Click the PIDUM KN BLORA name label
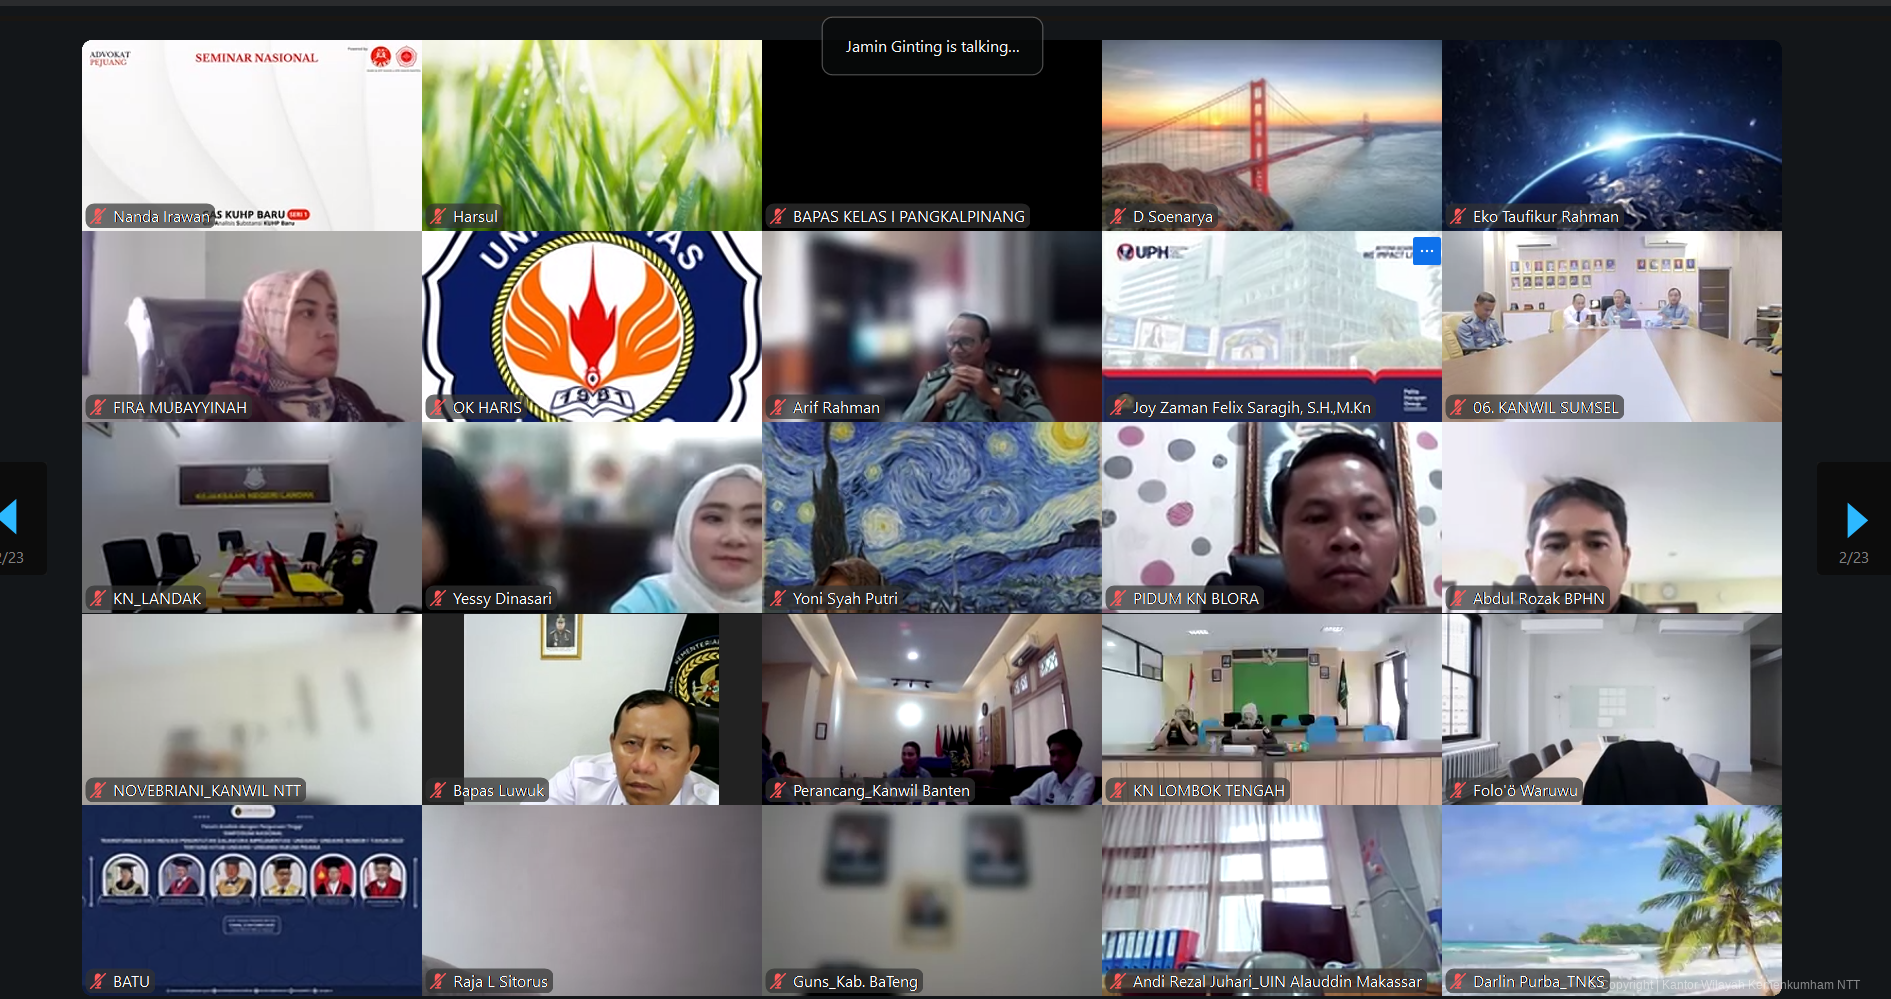This screenshot has height=999, width=1891. click(1195, 599)
